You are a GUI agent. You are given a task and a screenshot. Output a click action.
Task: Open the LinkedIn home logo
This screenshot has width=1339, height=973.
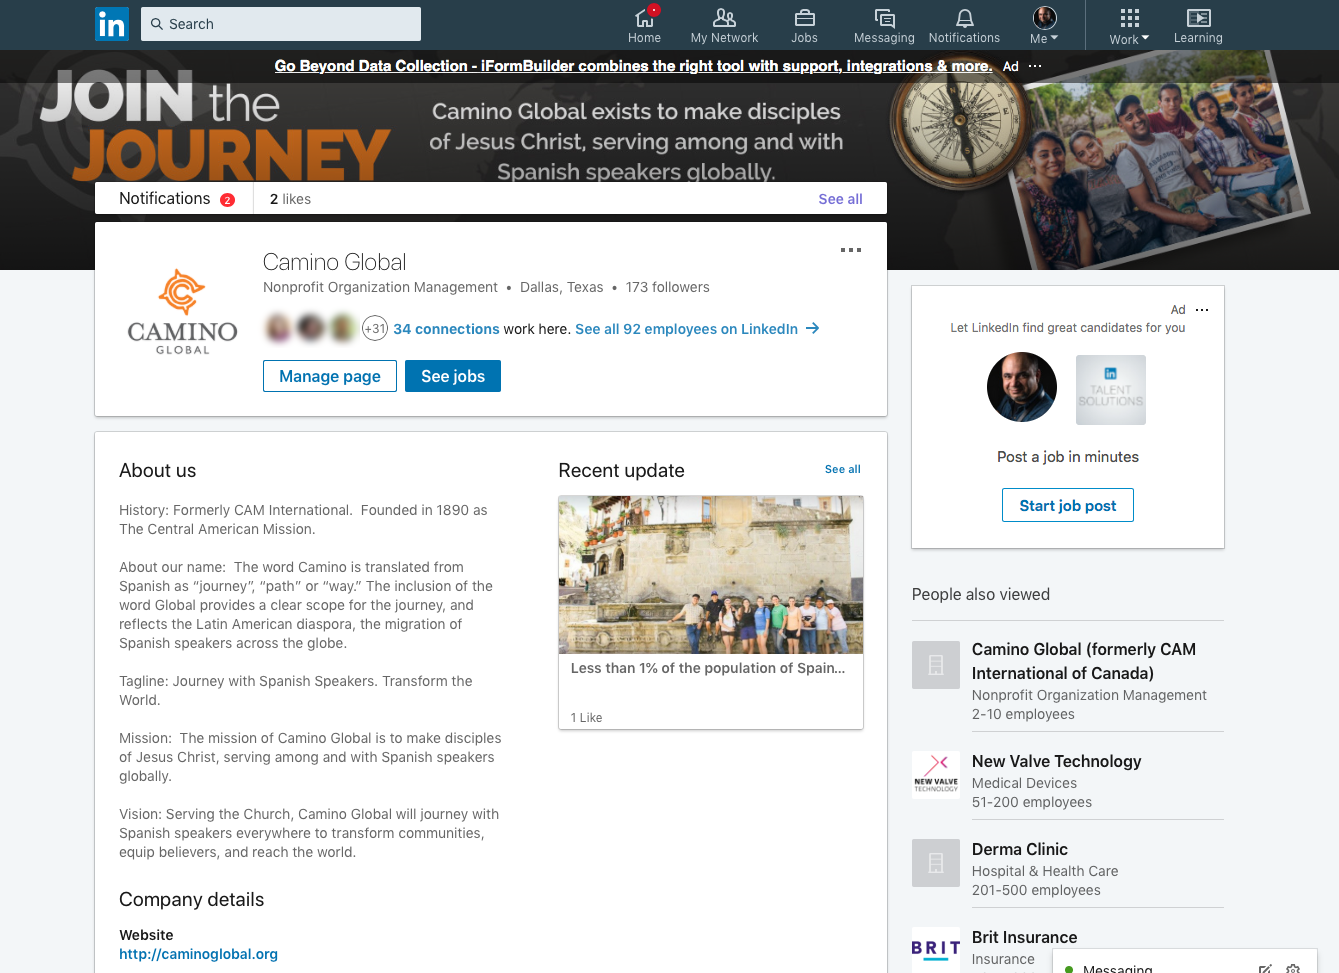pyautogui.click(x=112, y=24)
